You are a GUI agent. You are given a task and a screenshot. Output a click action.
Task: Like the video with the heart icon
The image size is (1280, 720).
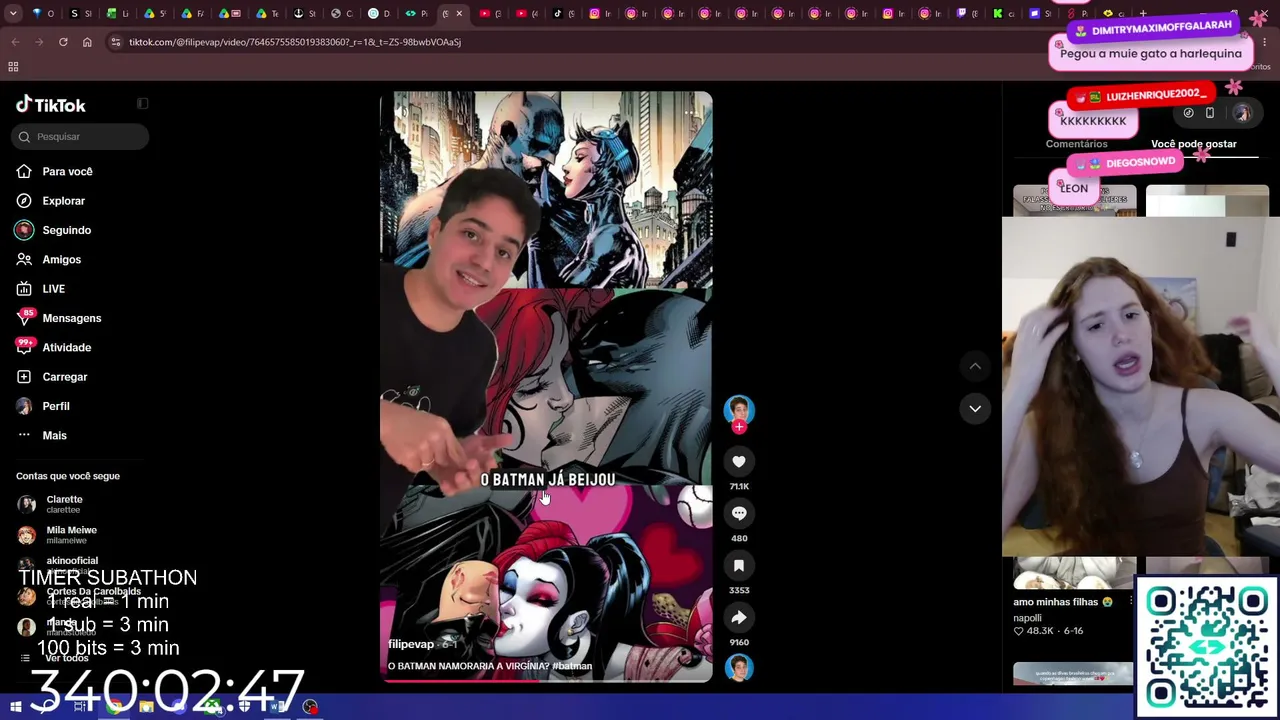pos(739,461)
